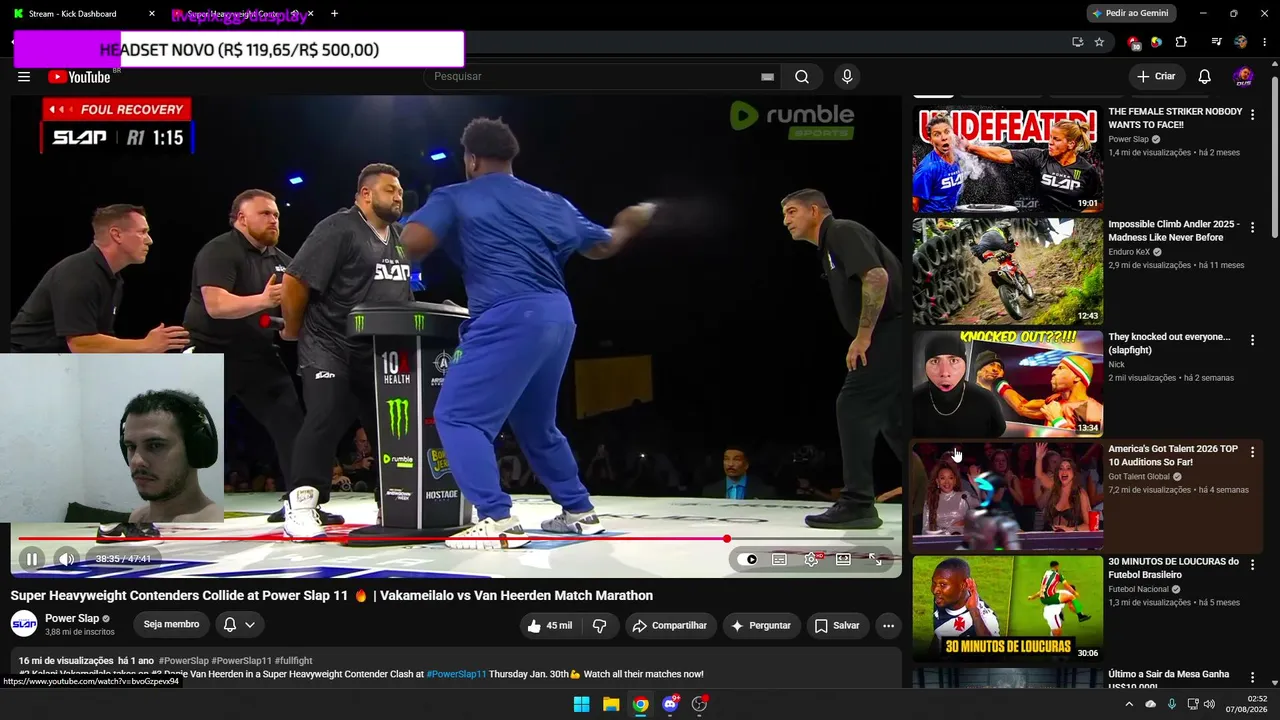Bookmark this page with the star
This screenshot has height=720, width=1280.
pyautogui.click(x=1099, y=42)
